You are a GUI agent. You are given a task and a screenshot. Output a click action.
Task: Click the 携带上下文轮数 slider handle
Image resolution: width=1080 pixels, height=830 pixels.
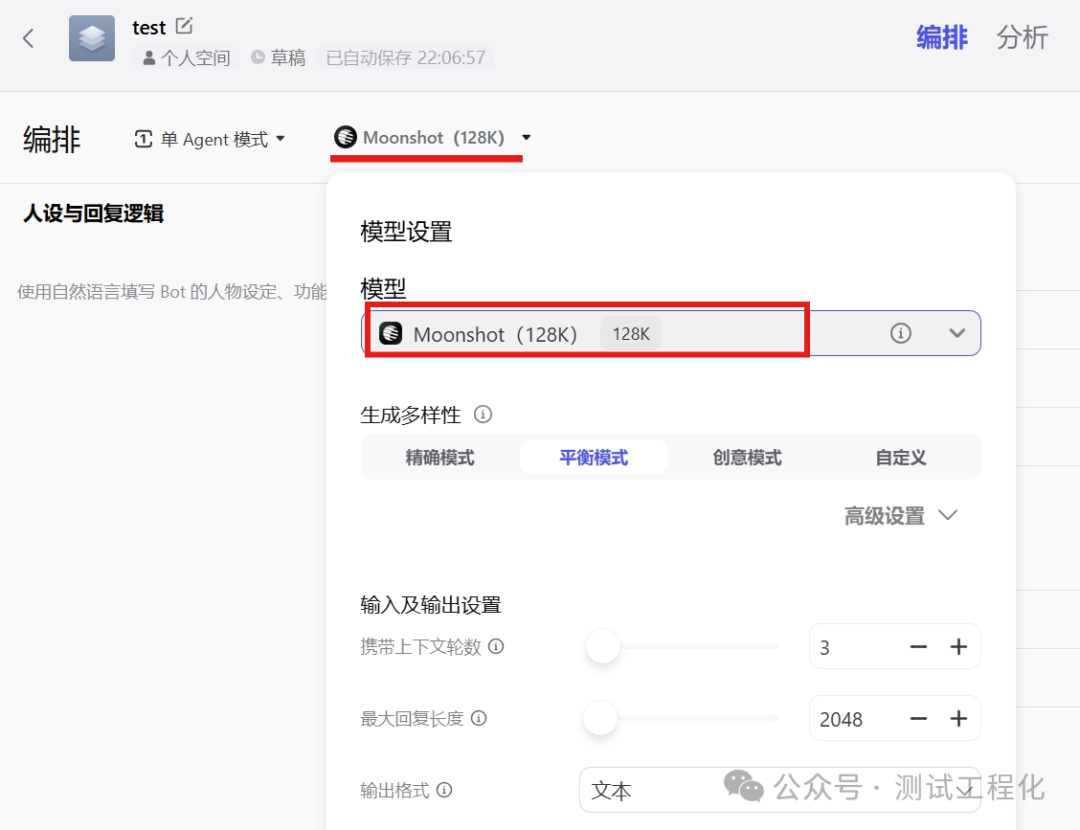pos(603,646)
